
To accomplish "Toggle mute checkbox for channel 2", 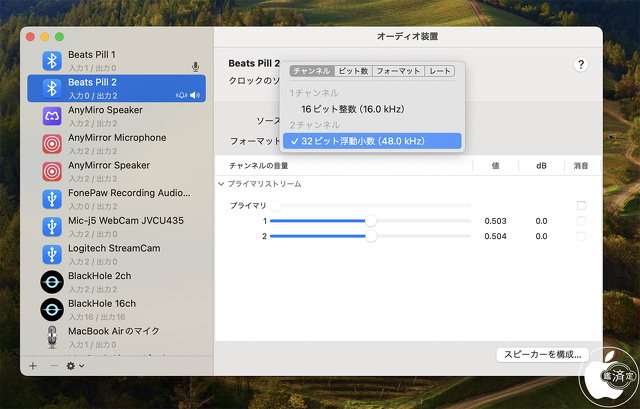I will pos(581,236).
